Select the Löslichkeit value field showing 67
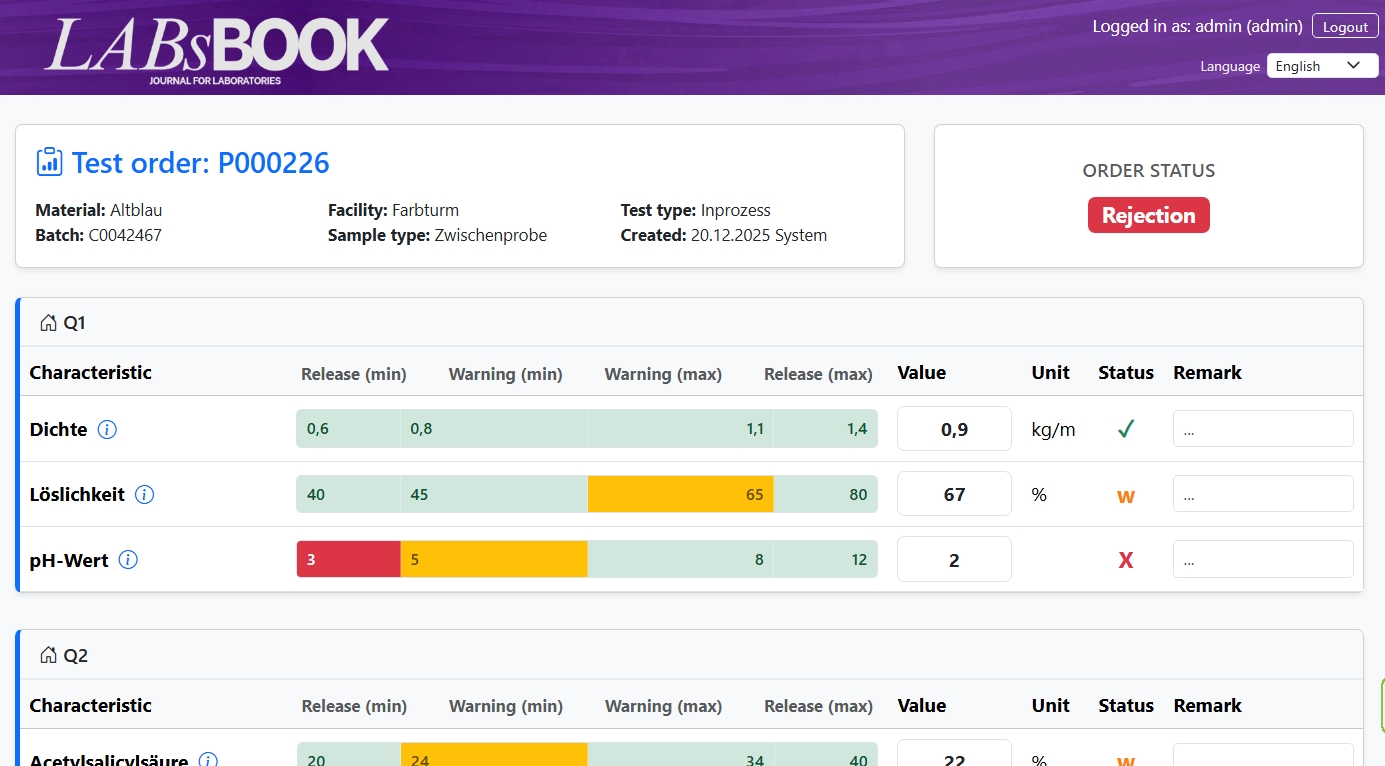 tap(954, 494)
